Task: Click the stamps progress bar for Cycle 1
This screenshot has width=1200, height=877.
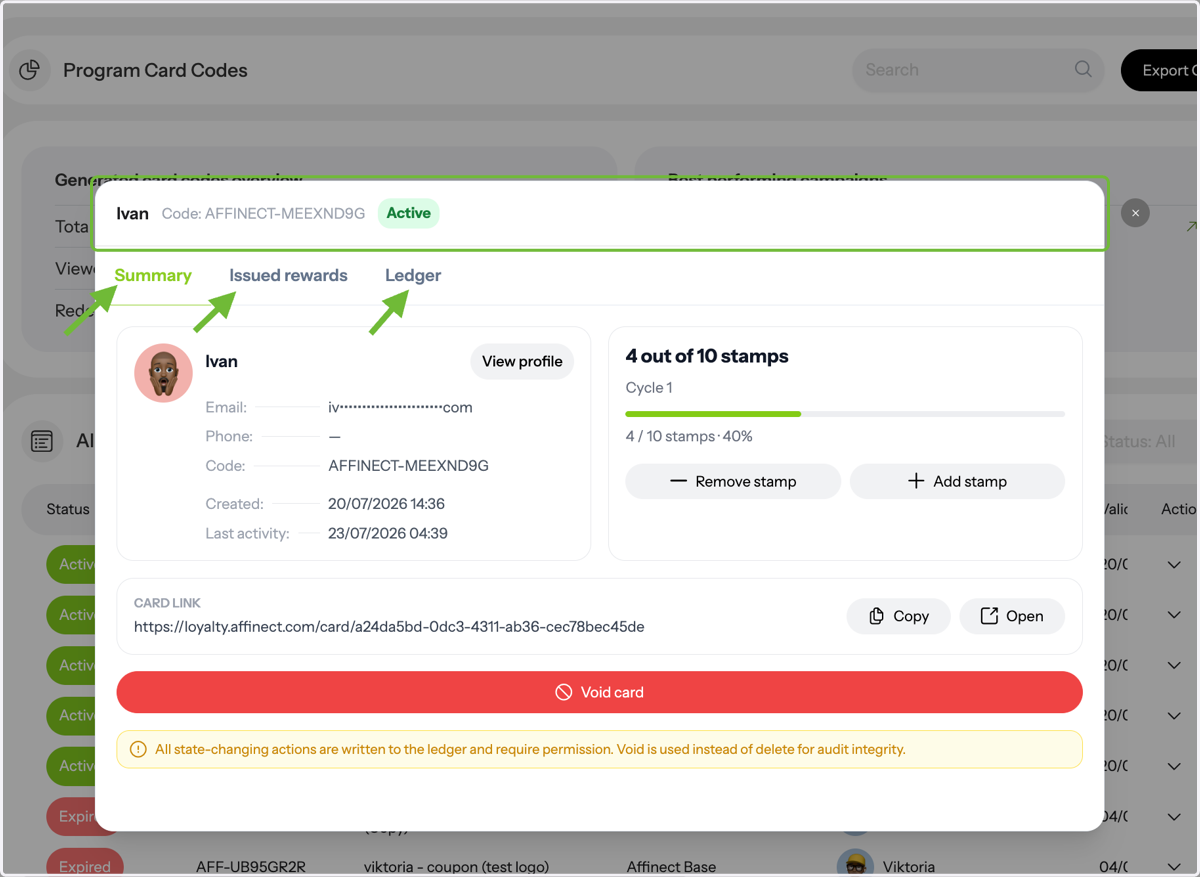Action: point(845,413)
